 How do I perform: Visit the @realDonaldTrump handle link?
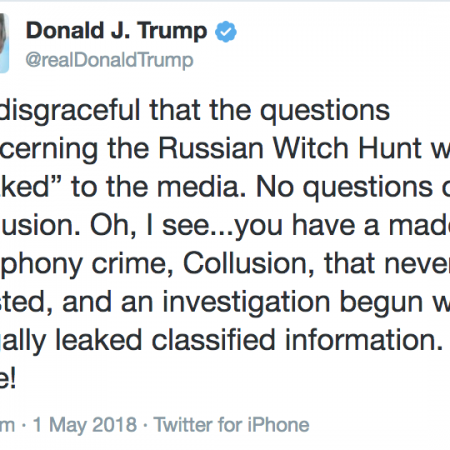110,60
